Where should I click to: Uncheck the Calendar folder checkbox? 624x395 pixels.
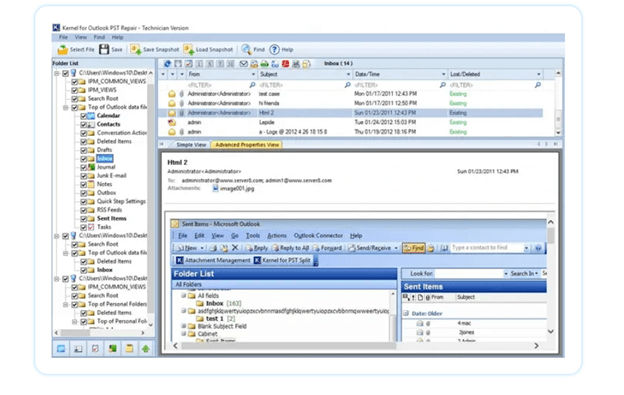(x=84, y=116)
